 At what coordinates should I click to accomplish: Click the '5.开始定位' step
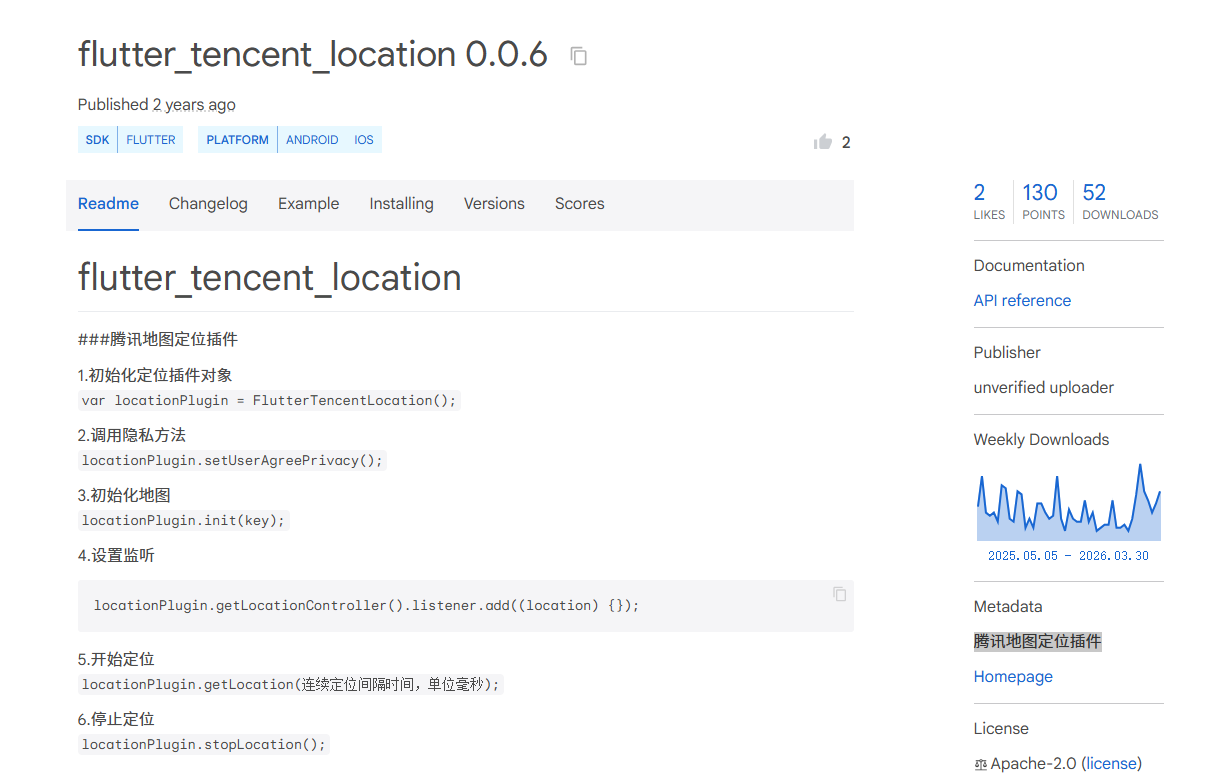(116, 660)
